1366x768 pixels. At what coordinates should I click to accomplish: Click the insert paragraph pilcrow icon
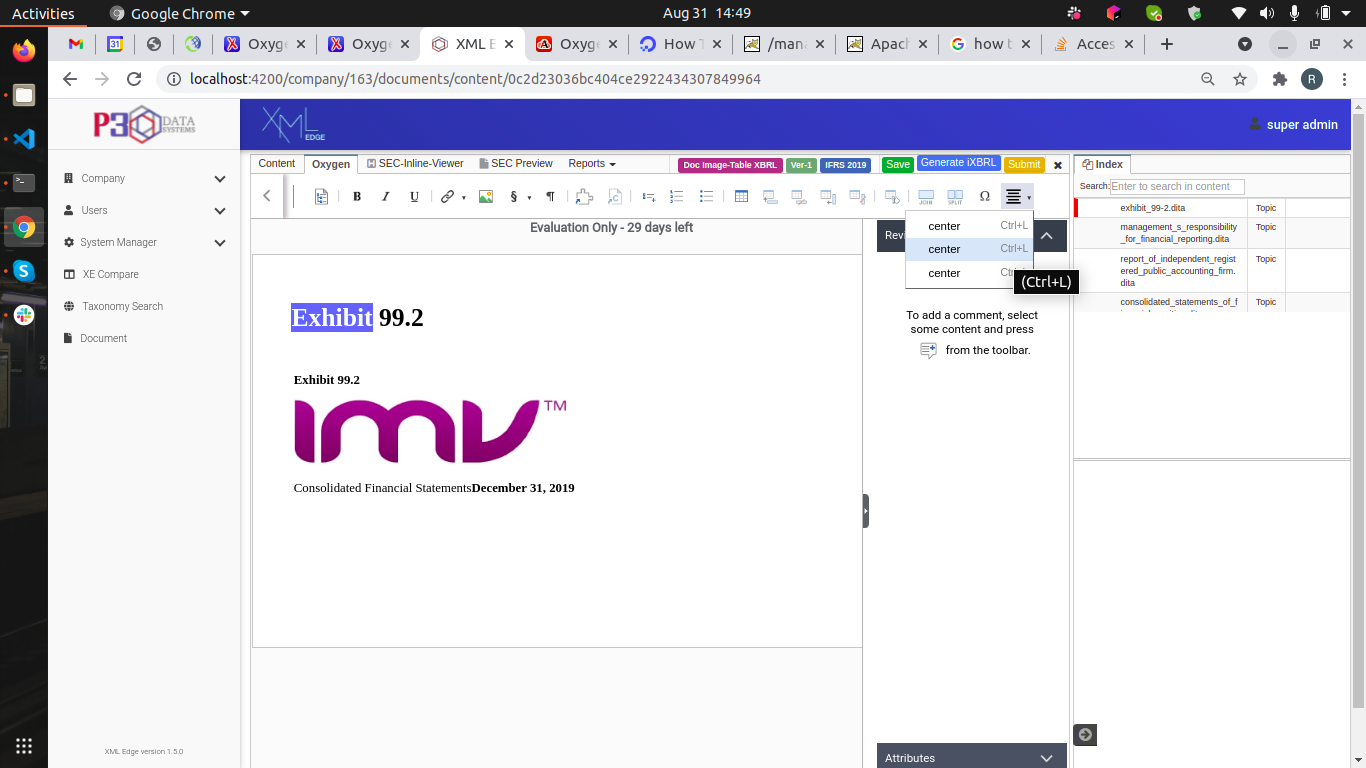(550, 196)
